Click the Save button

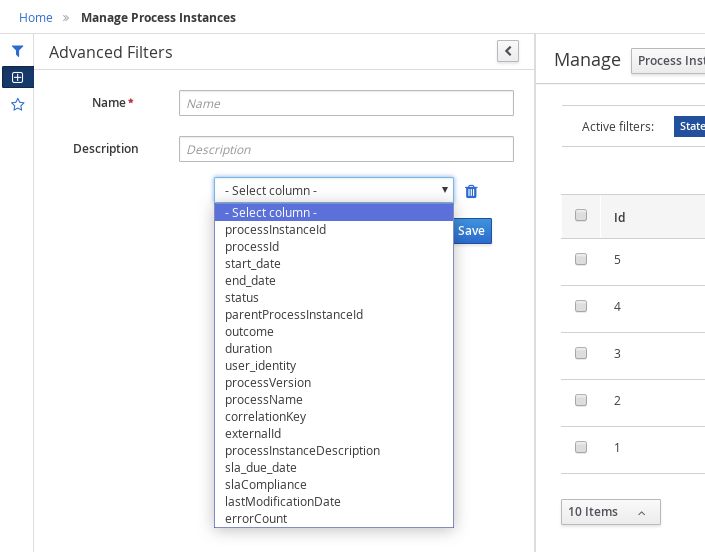click(472, 231)
